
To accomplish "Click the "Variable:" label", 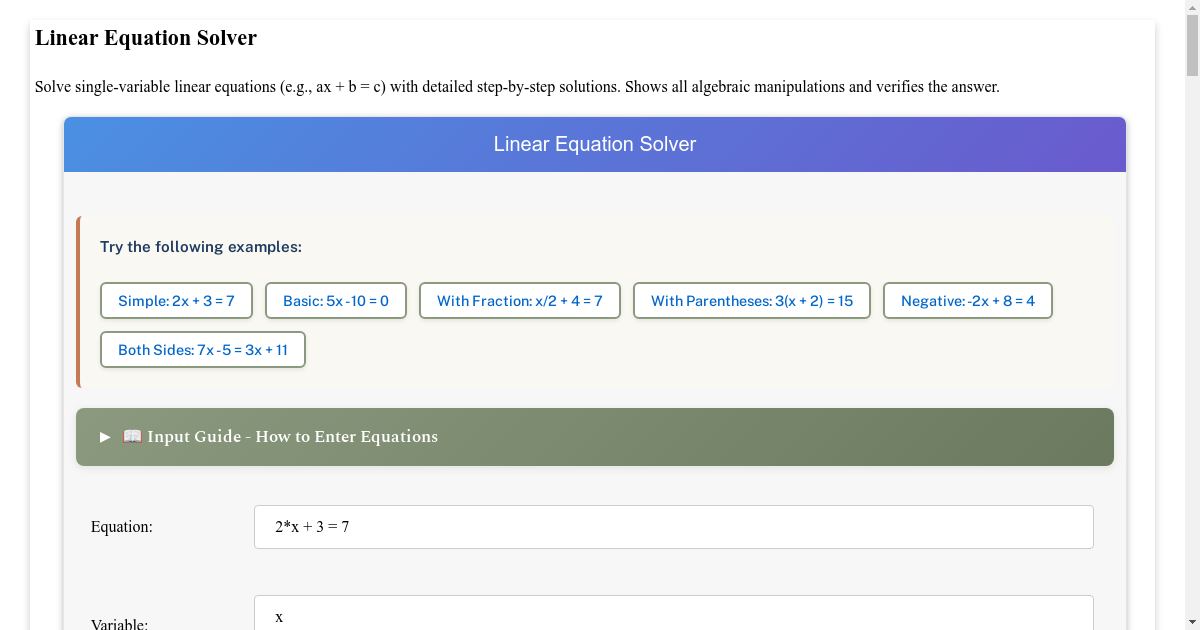I will (119, 623).
